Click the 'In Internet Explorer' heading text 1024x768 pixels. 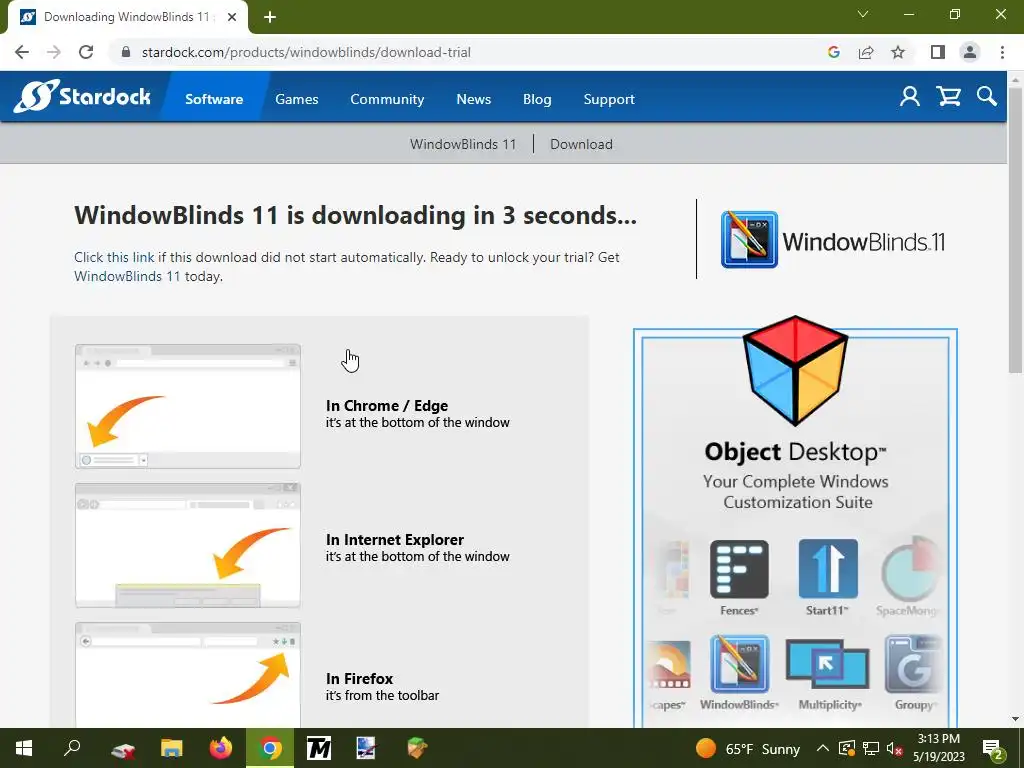394,539
